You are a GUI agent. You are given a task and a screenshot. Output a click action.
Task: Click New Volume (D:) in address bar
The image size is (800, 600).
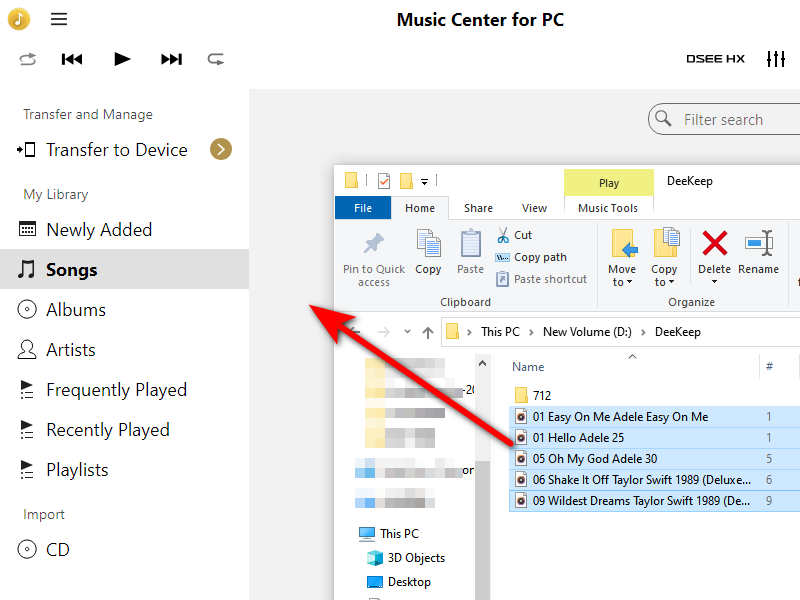point(587,332)
